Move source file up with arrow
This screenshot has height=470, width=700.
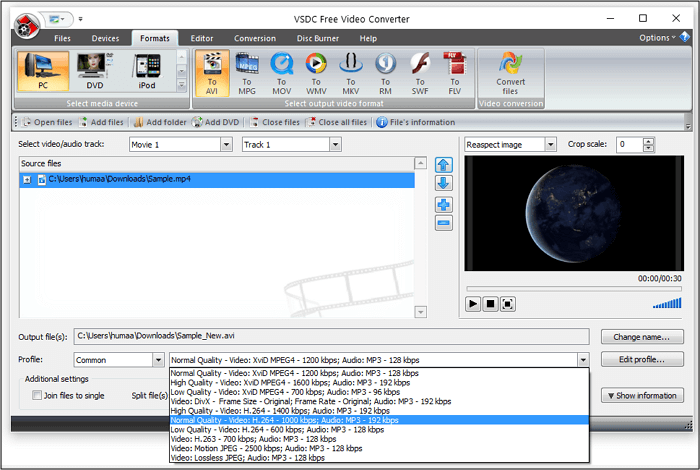[x=444, y=164]
